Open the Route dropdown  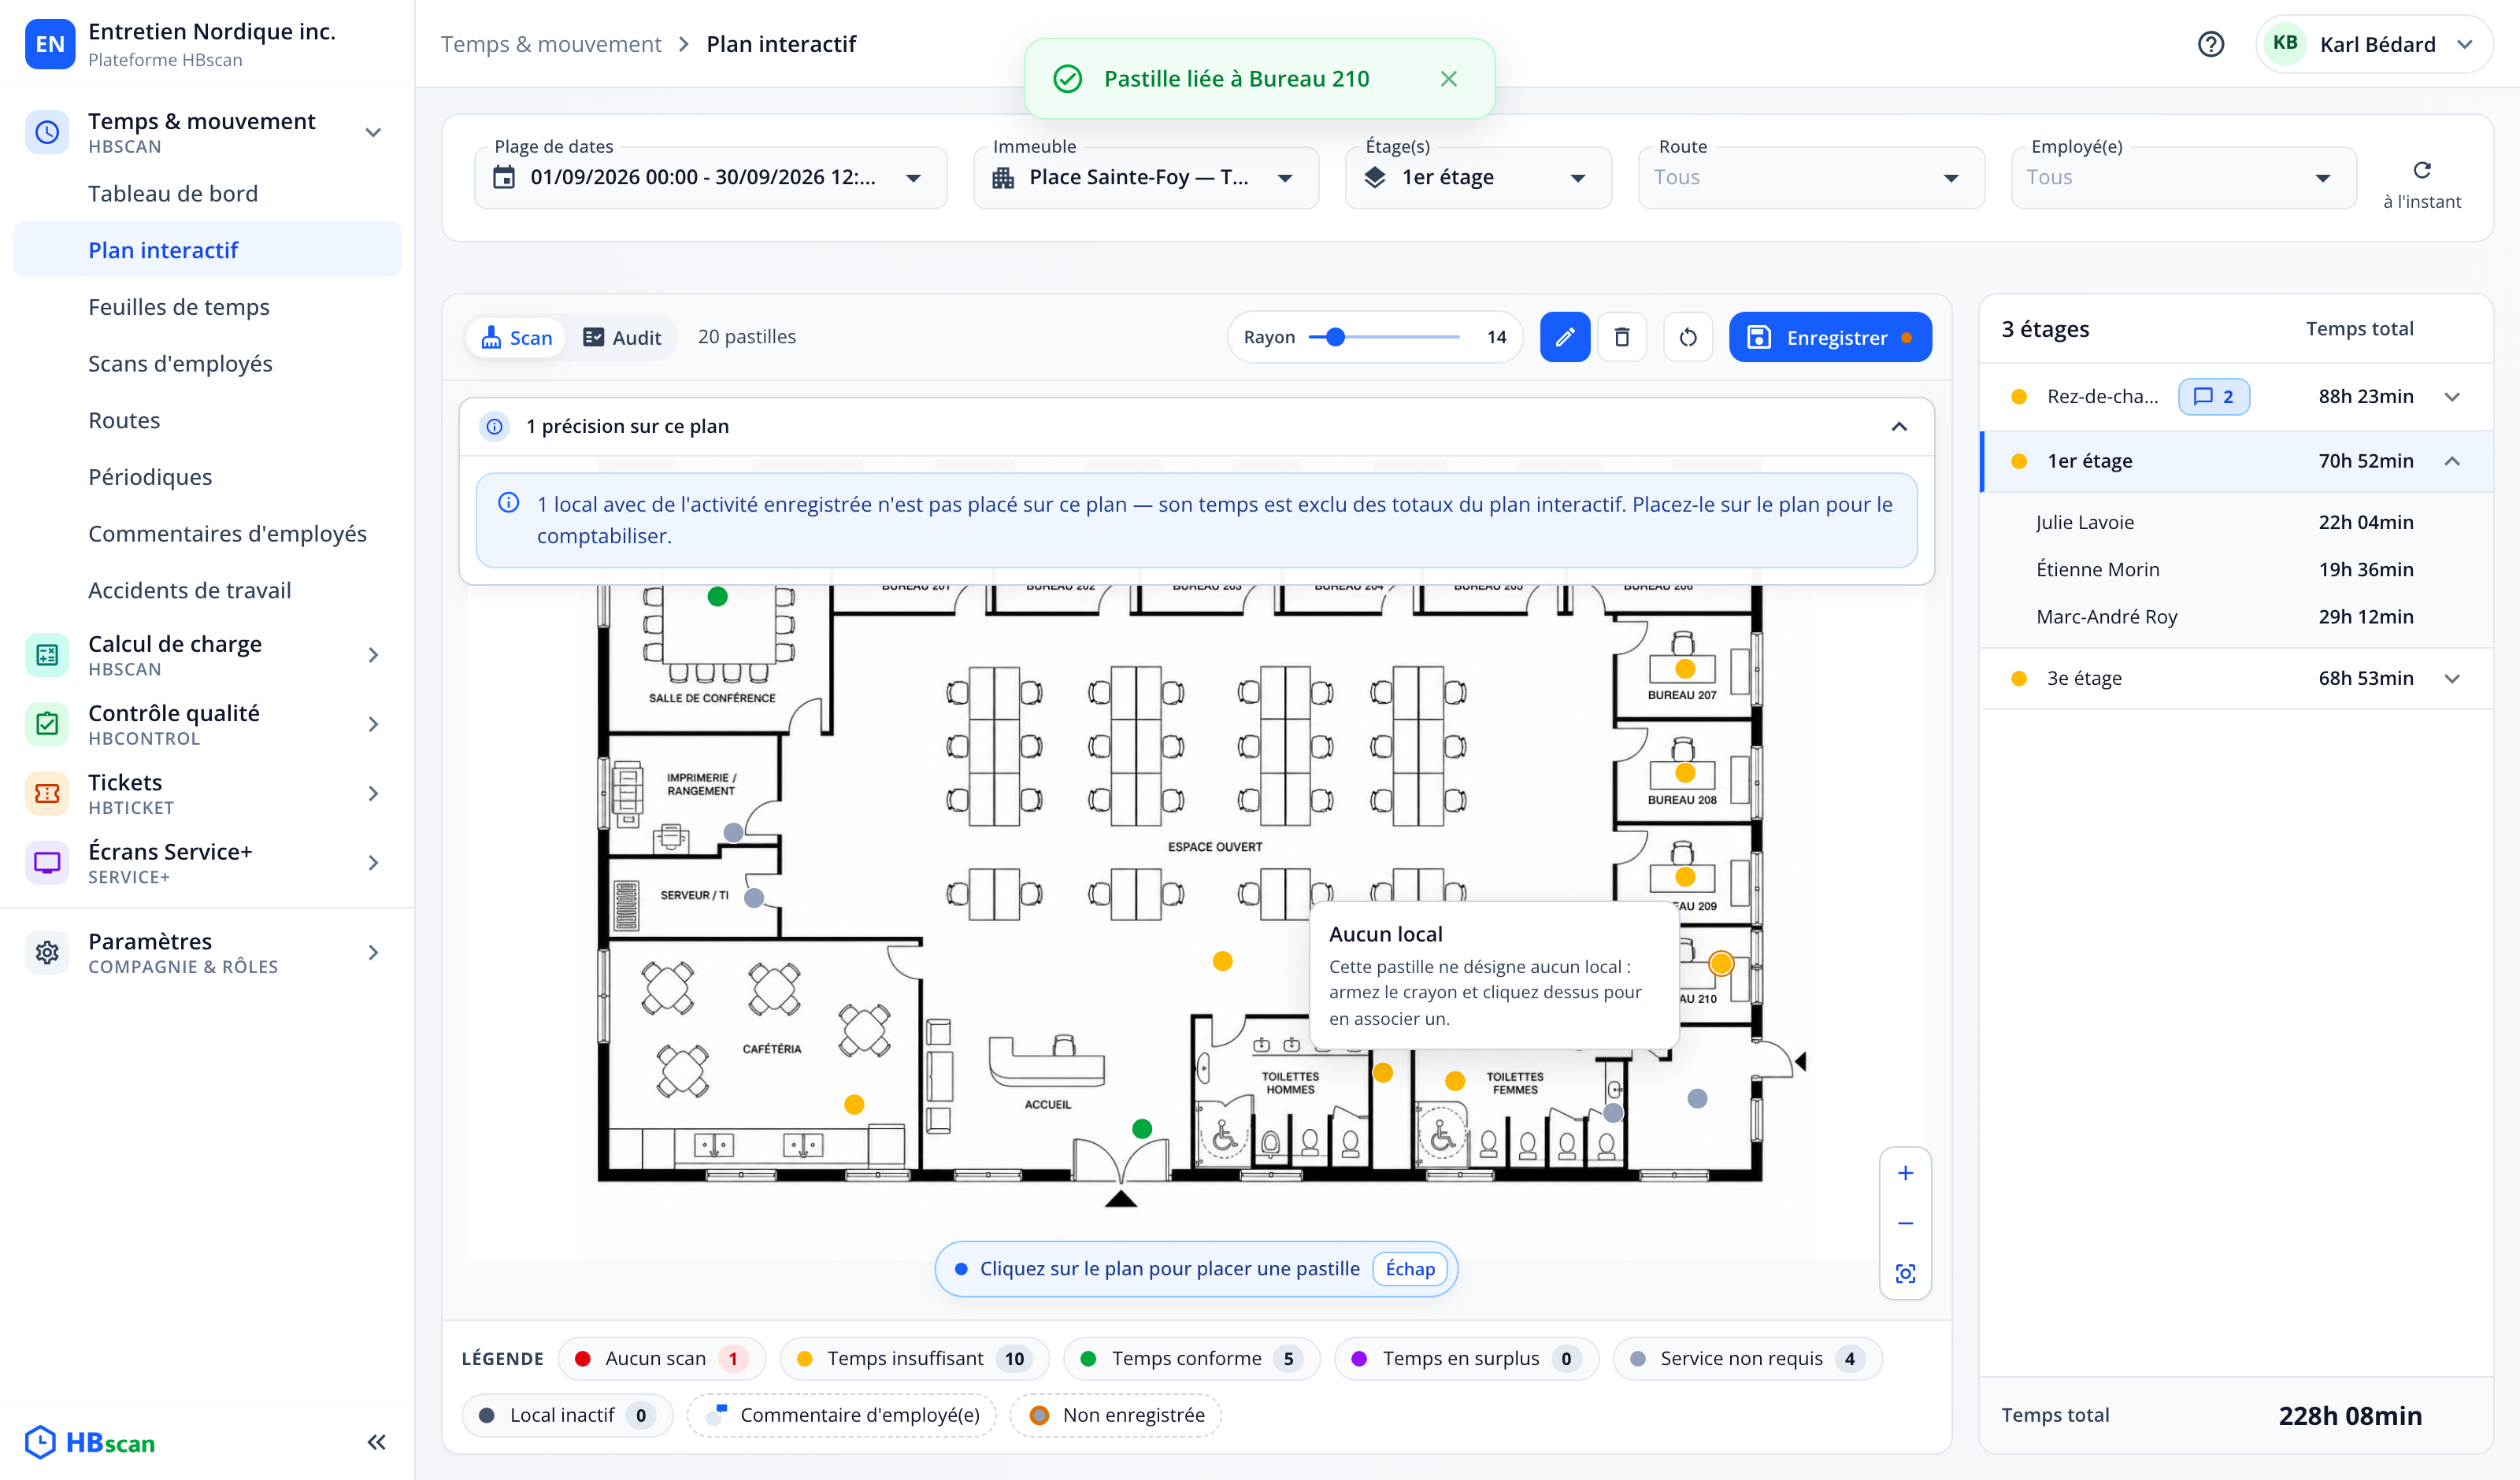(1811, 177)
